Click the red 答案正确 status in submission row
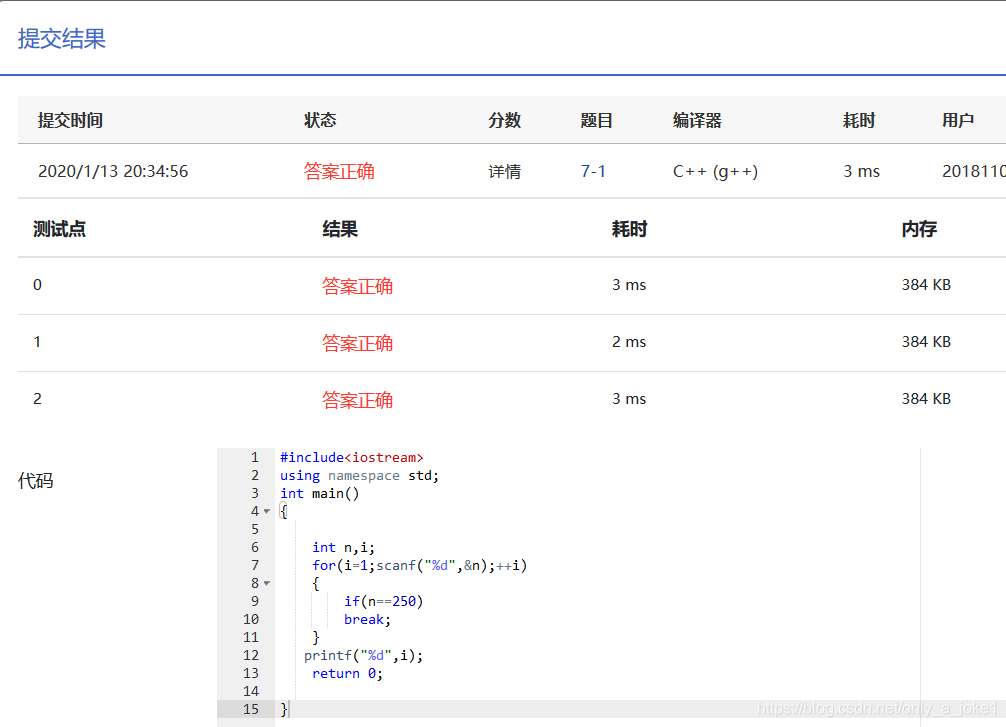This screenshot has width=1006, height=727. 339,171
